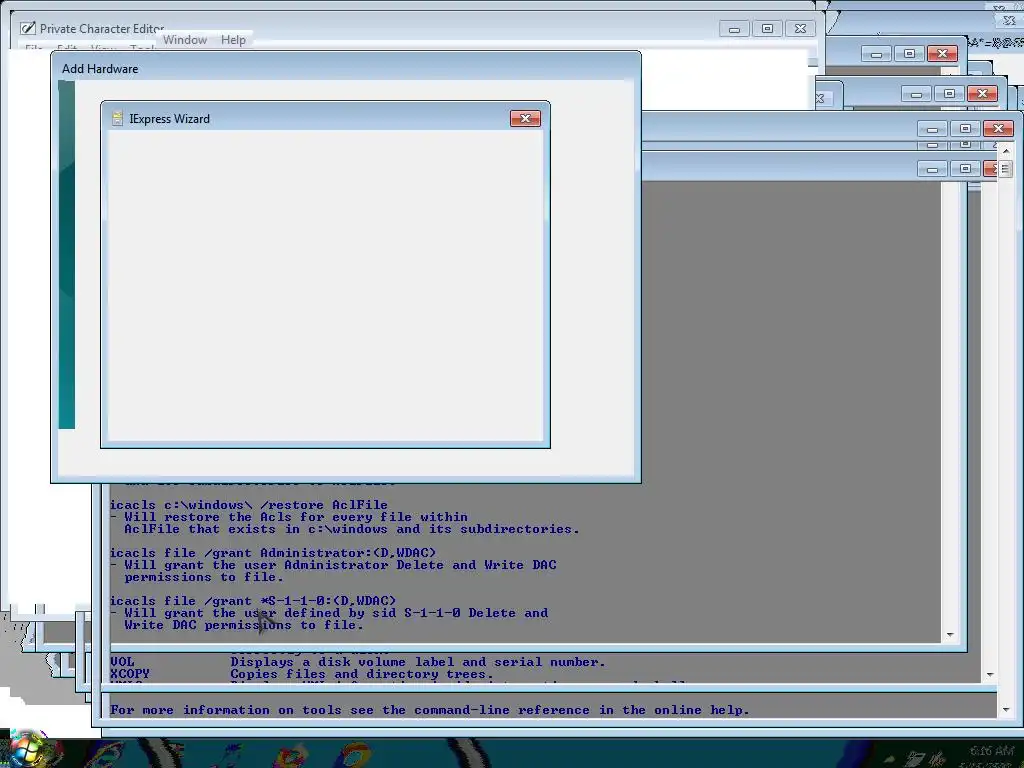1024x768 pixels.
Task: Minimize the Private Character Editor window
Action: coord(734,29)
